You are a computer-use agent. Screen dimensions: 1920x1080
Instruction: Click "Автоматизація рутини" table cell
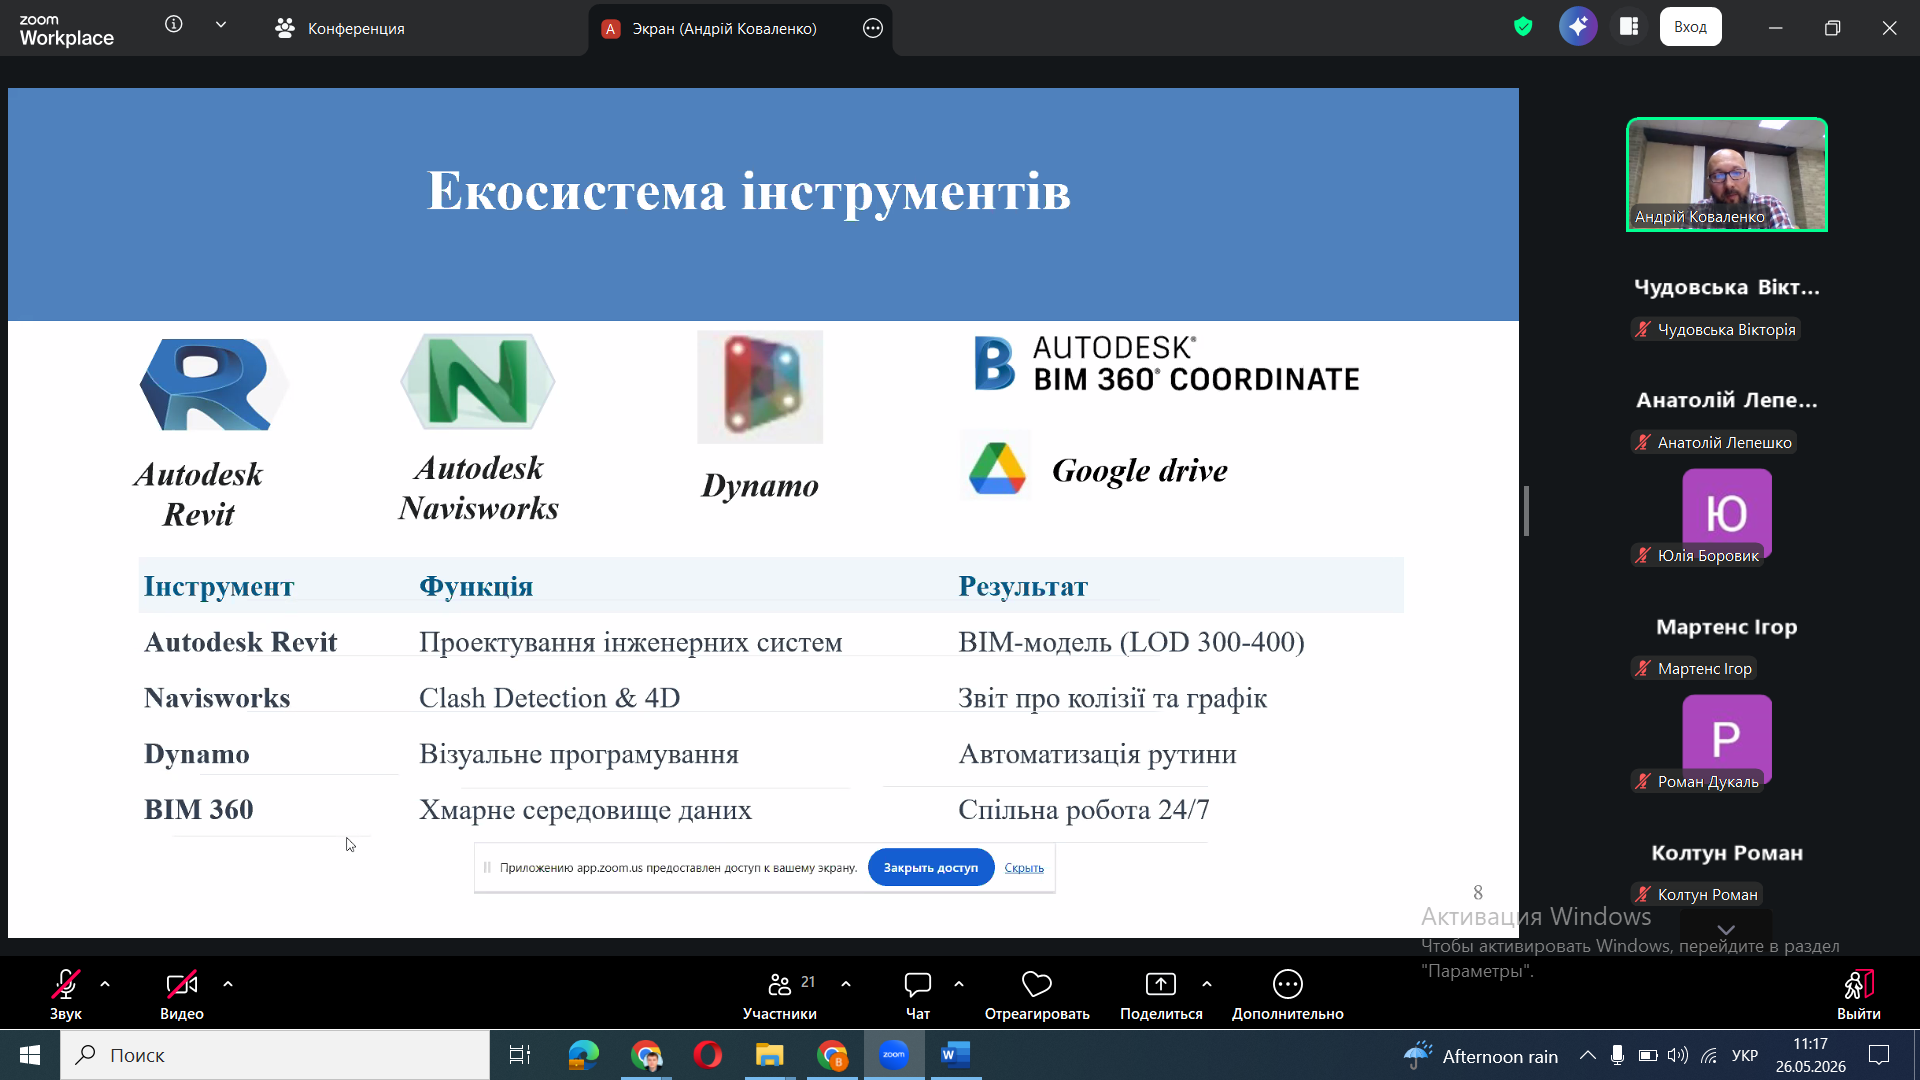[x=1097, y=754]
